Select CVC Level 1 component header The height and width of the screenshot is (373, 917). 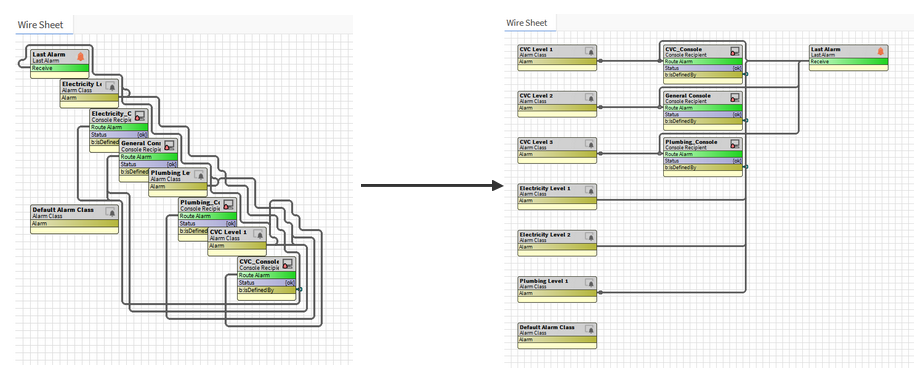coord(557,51)
